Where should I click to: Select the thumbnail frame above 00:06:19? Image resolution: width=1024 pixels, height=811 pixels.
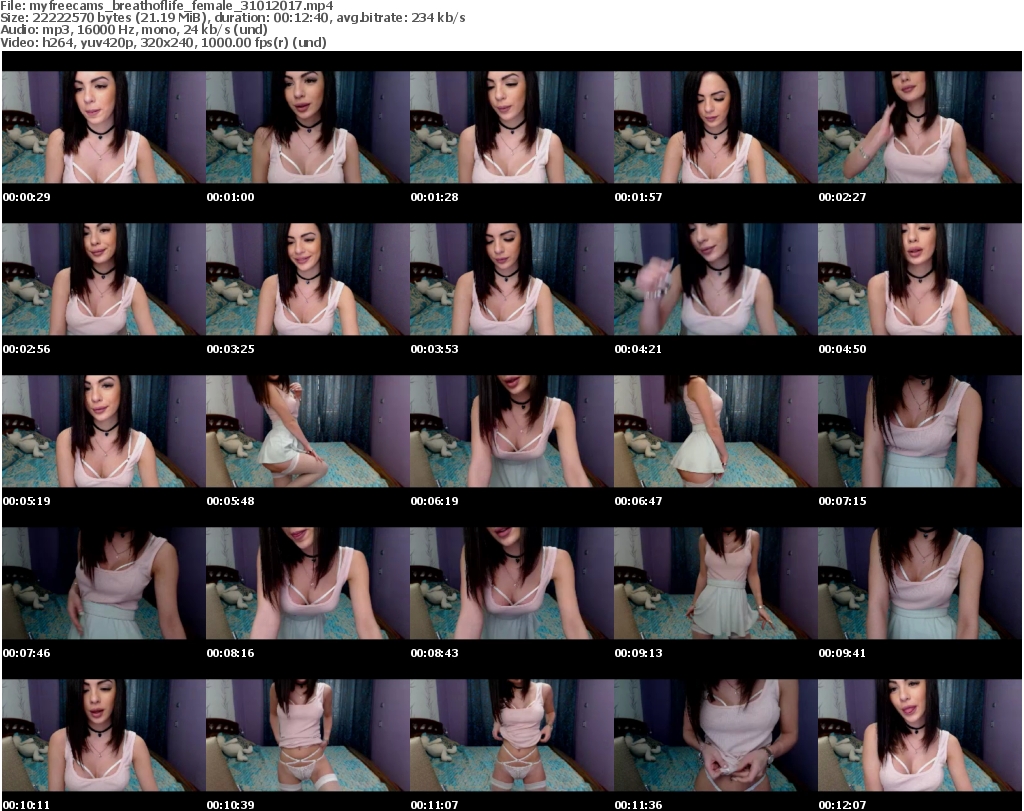tap(511, 431)
